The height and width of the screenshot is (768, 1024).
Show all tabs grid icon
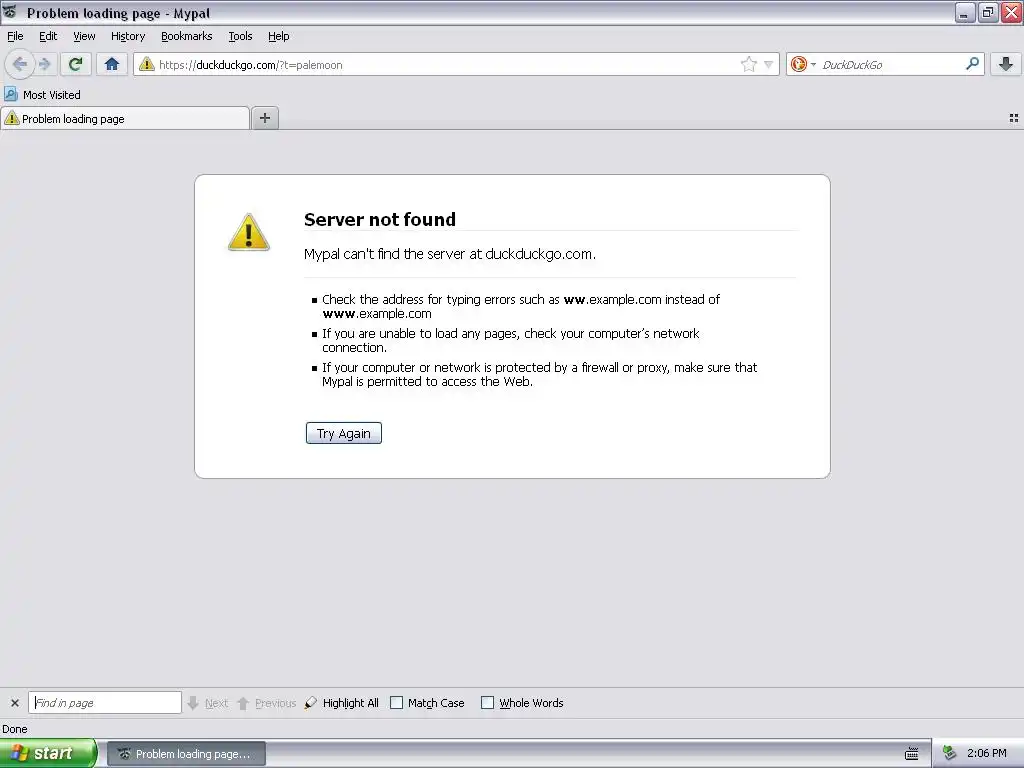tap(1014, 118)
